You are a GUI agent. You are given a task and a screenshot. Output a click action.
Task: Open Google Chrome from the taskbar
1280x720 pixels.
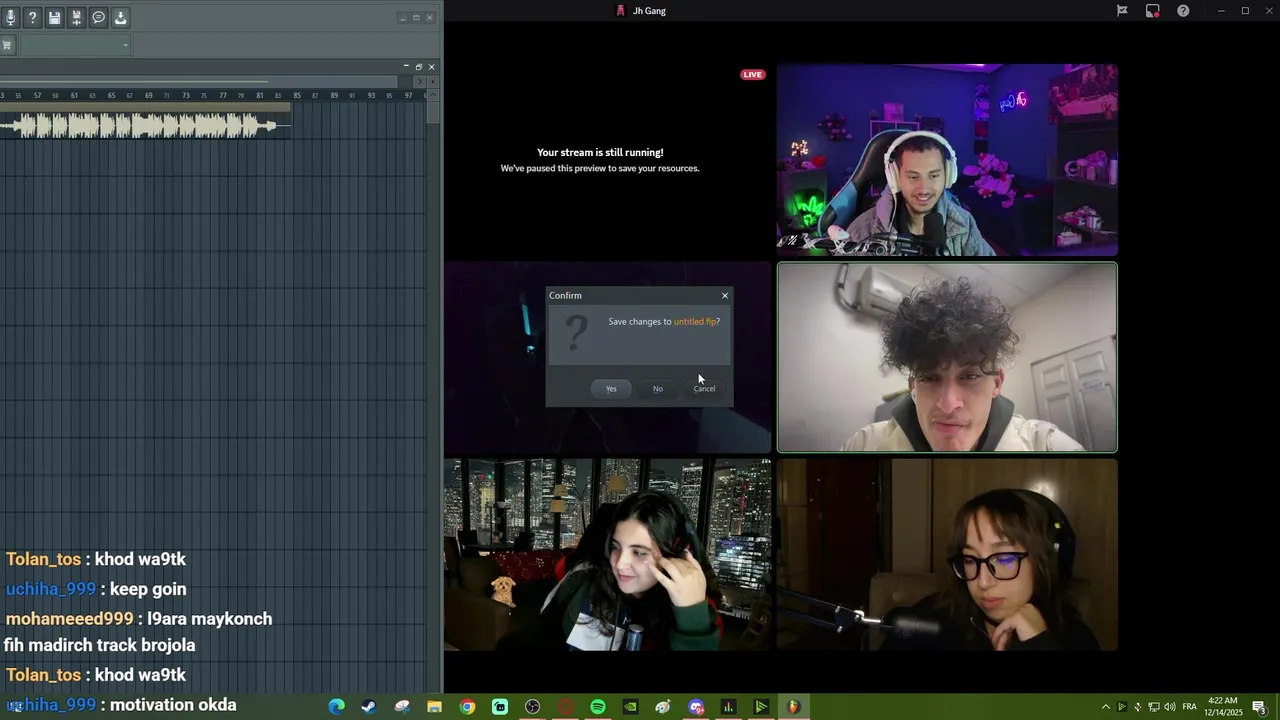tap(467, 707)
